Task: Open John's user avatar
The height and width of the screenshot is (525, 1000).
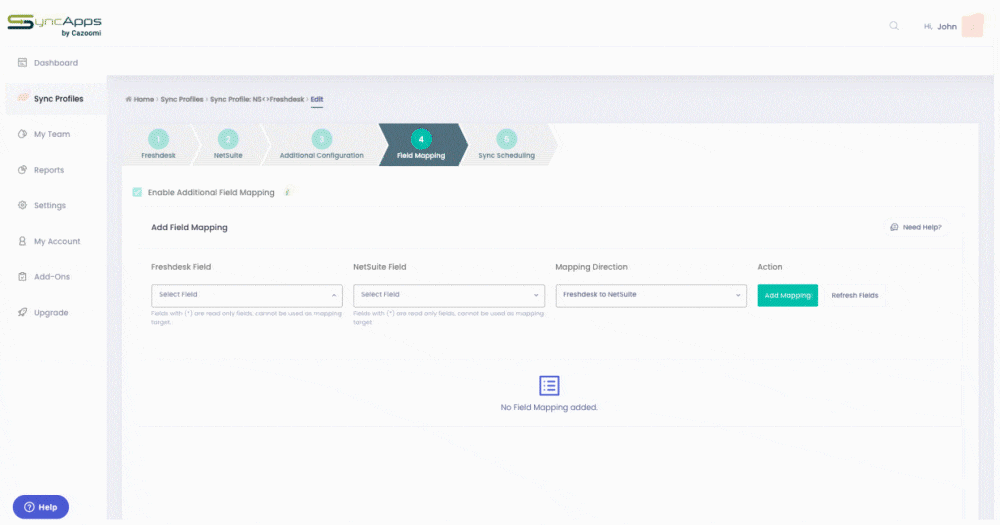Action: click(x=973, y=26)
